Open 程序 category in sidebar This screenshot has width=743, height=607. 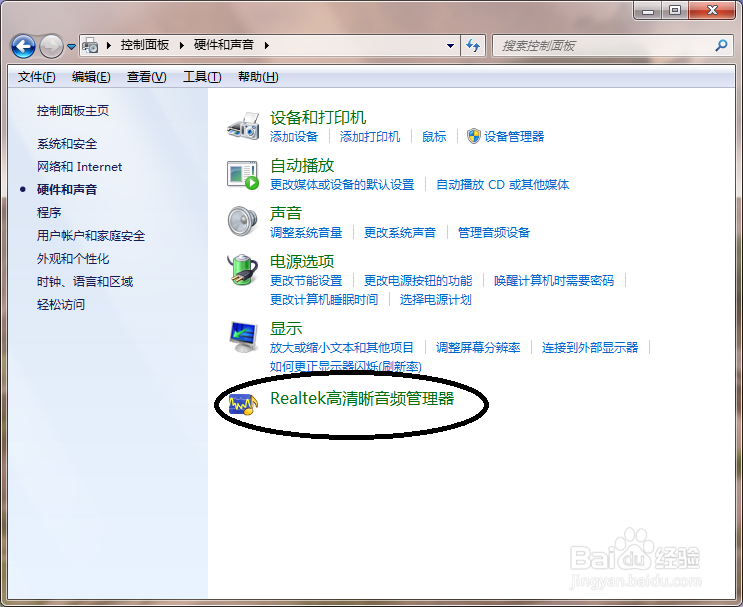tap(49, 212)
